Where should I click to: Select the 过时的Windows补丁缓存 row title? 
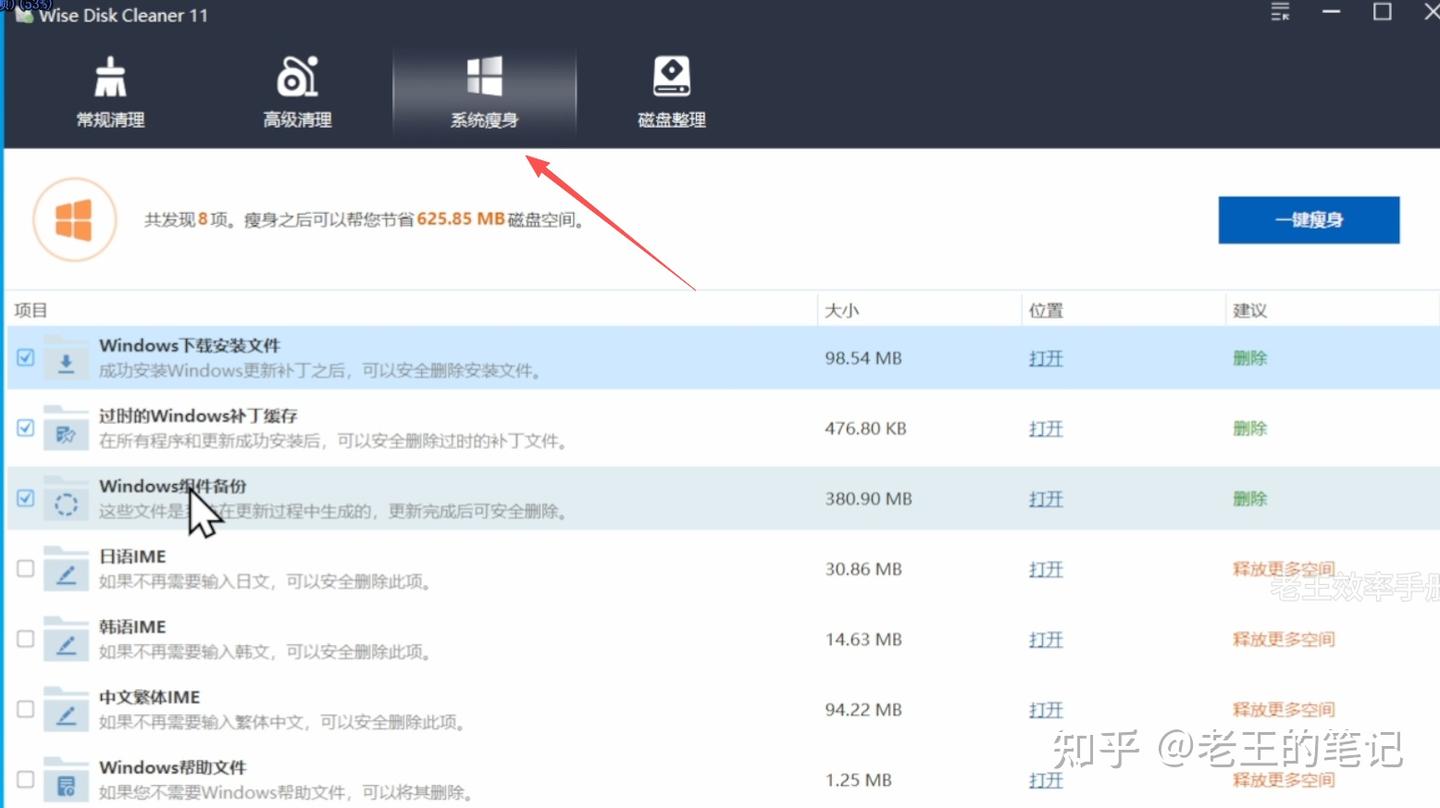(198, 415)
